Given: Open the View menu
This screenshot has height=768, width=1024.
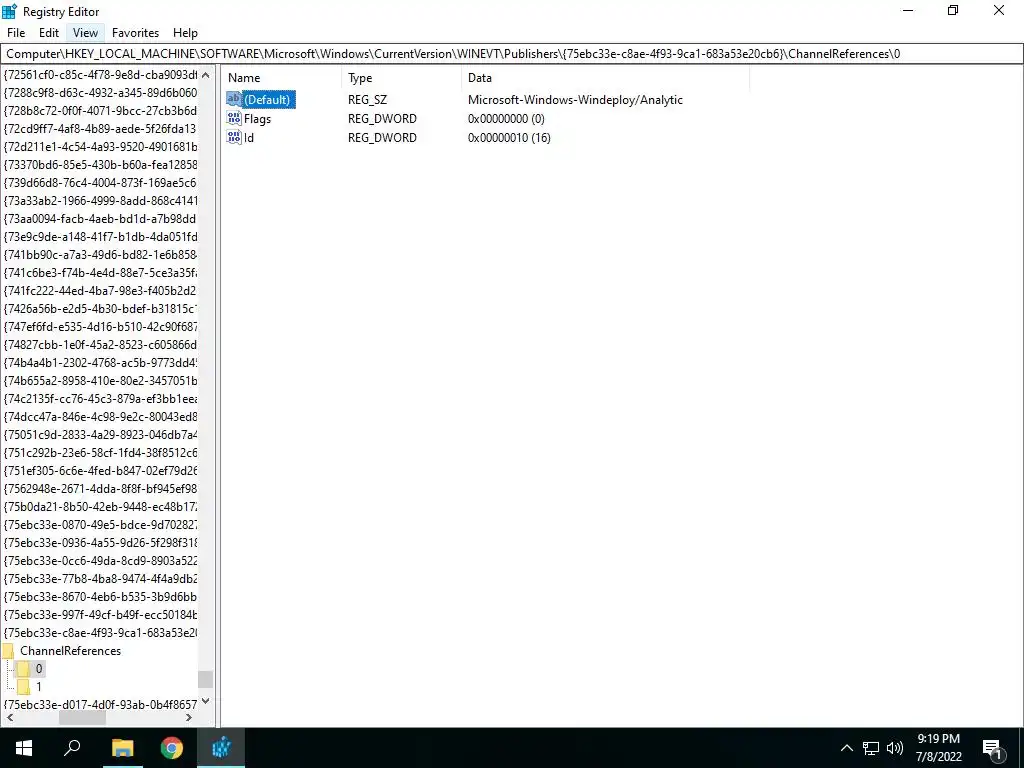Looking at the screenshot, I should click(86, 33).
